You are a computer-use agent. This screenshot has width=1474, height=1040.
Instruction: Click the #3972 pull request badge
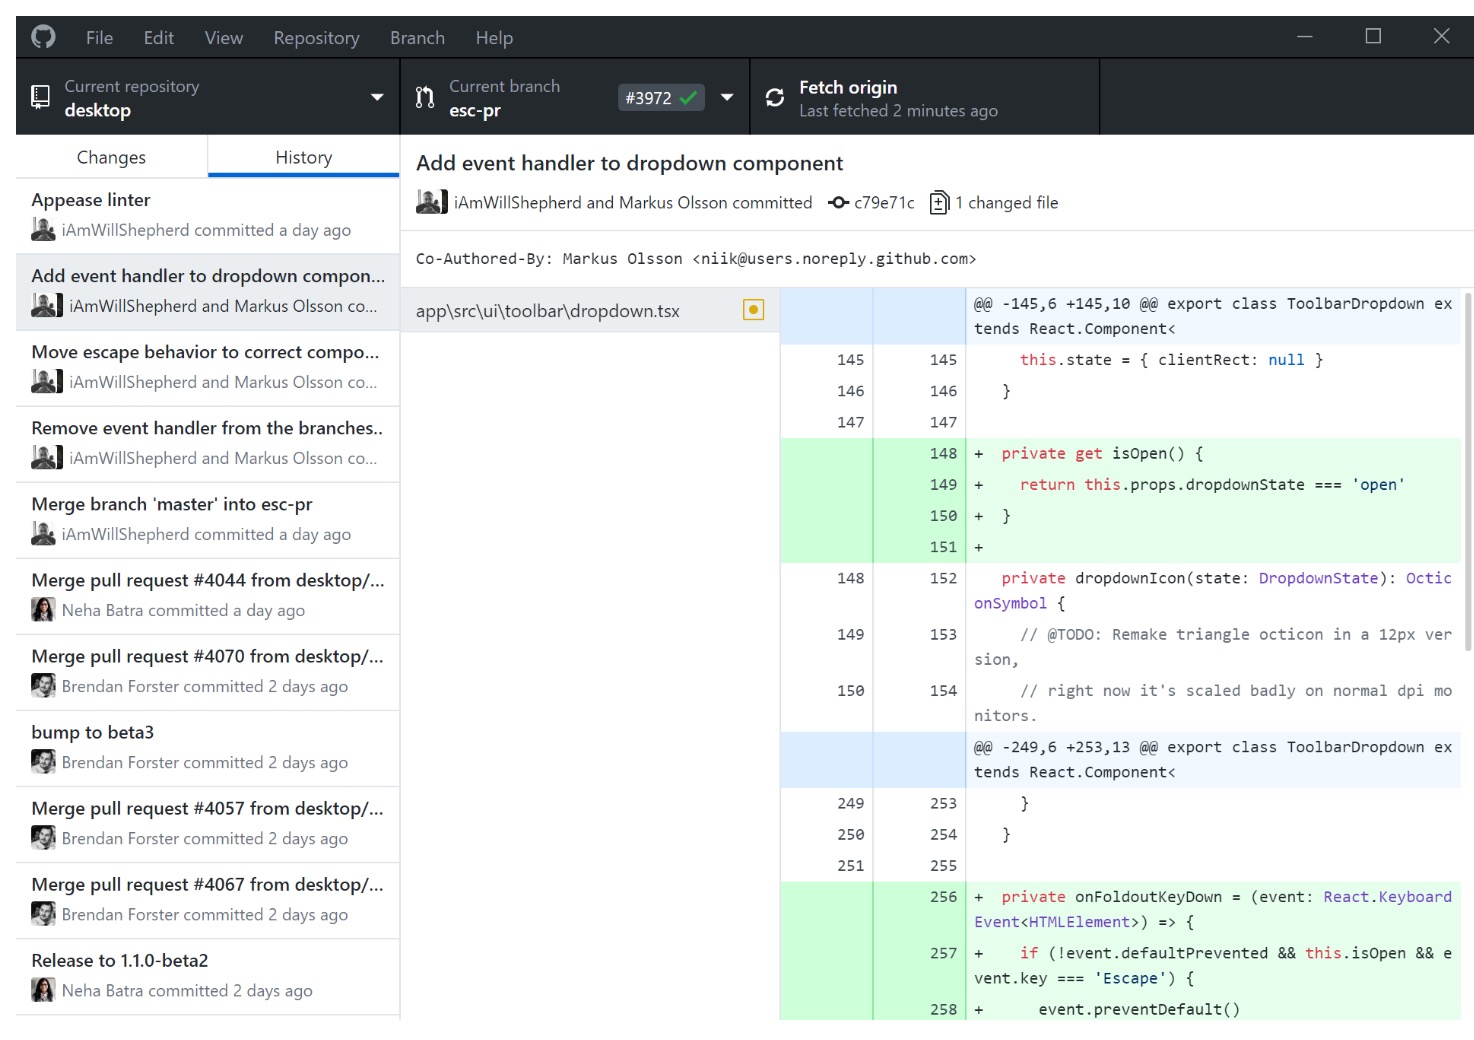point(661,97)
